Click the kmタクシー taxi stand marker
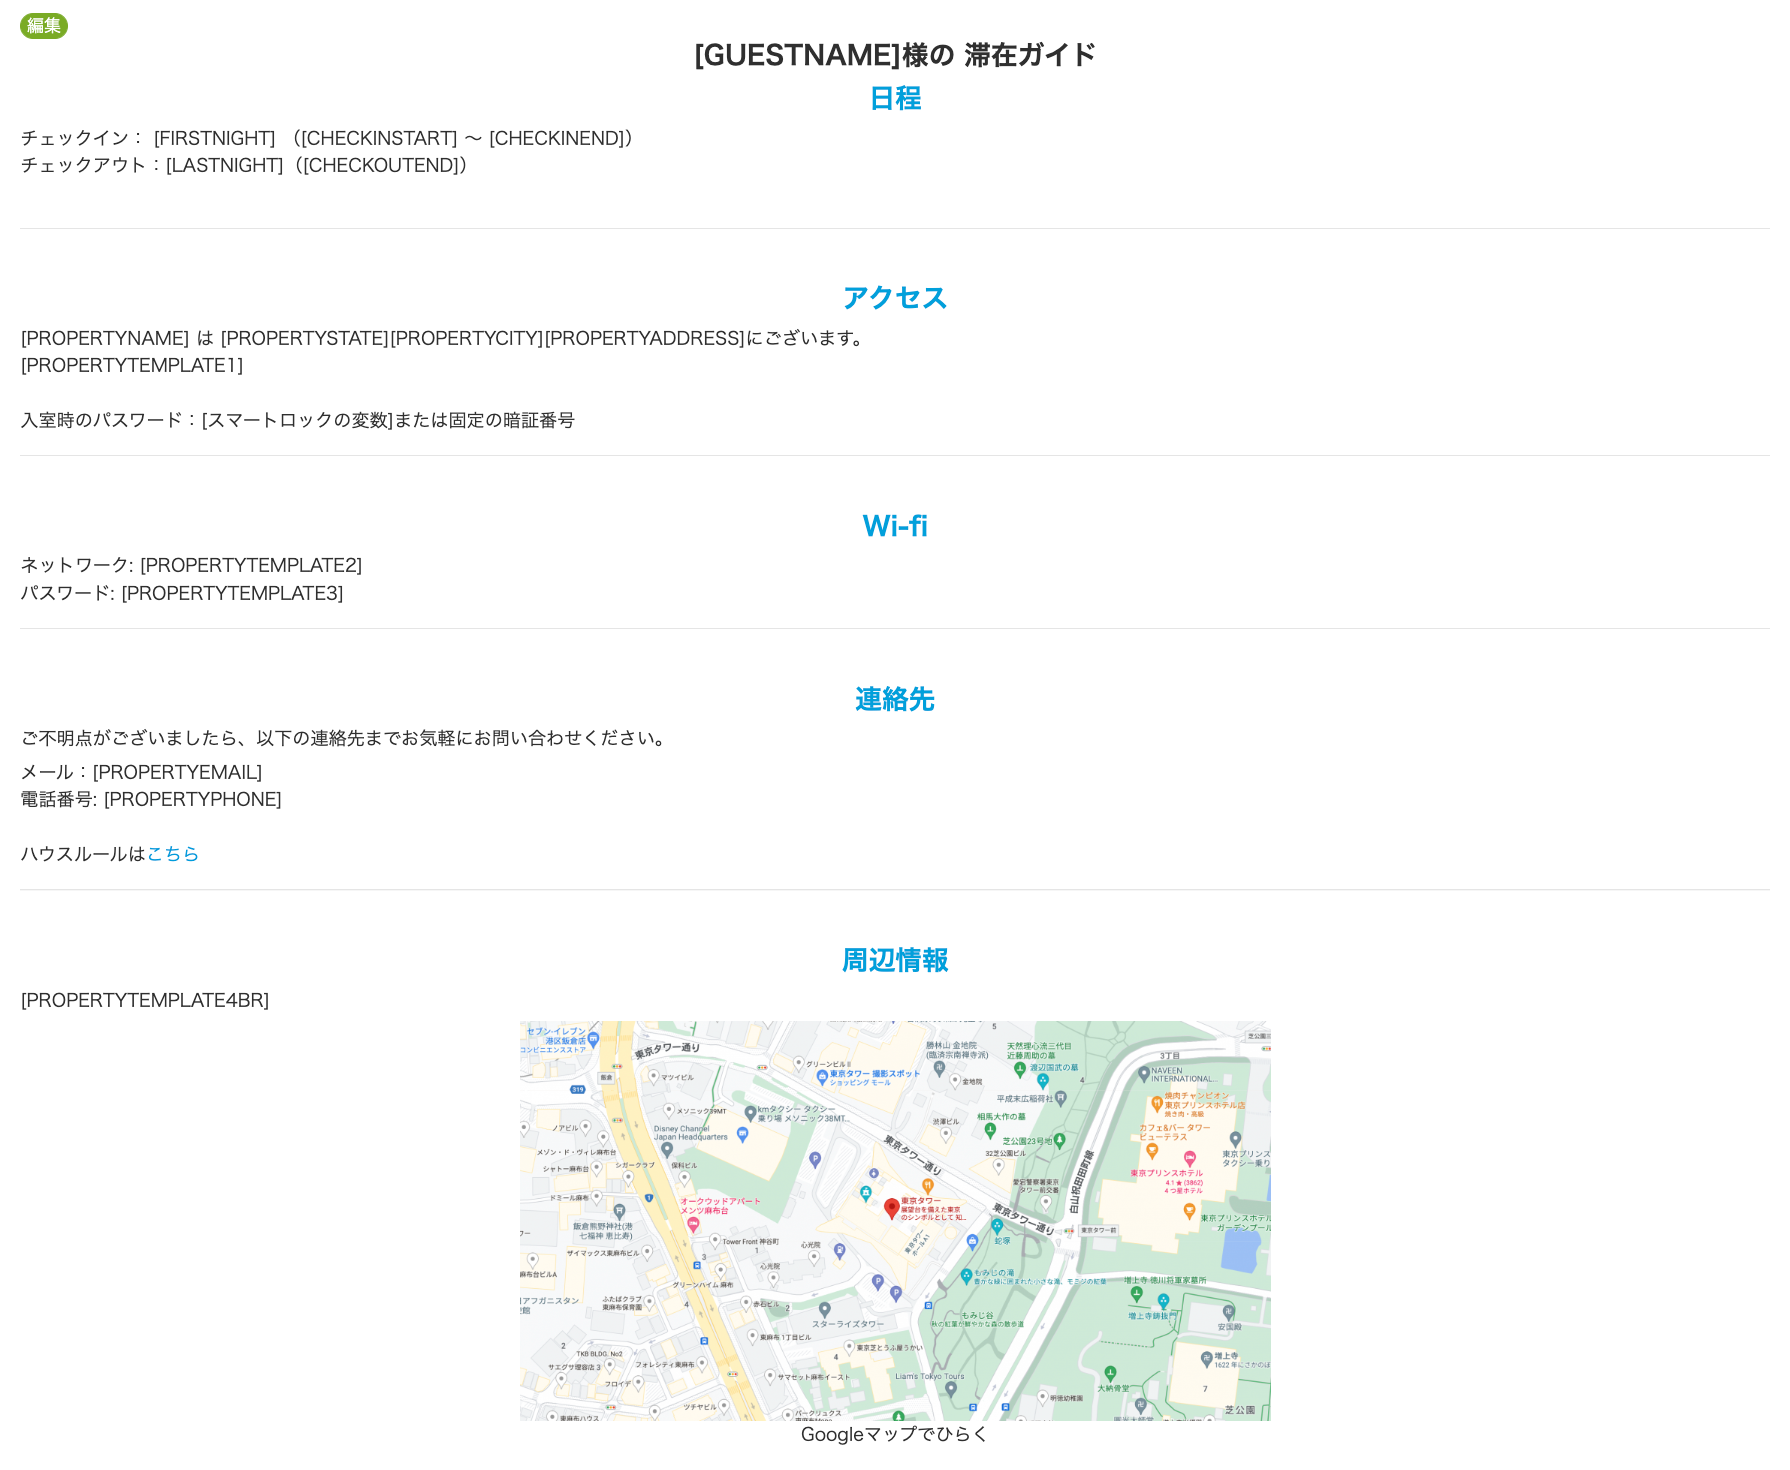The width and height of the screenshot is (1790, 1470). click(x=750, y=1112)
